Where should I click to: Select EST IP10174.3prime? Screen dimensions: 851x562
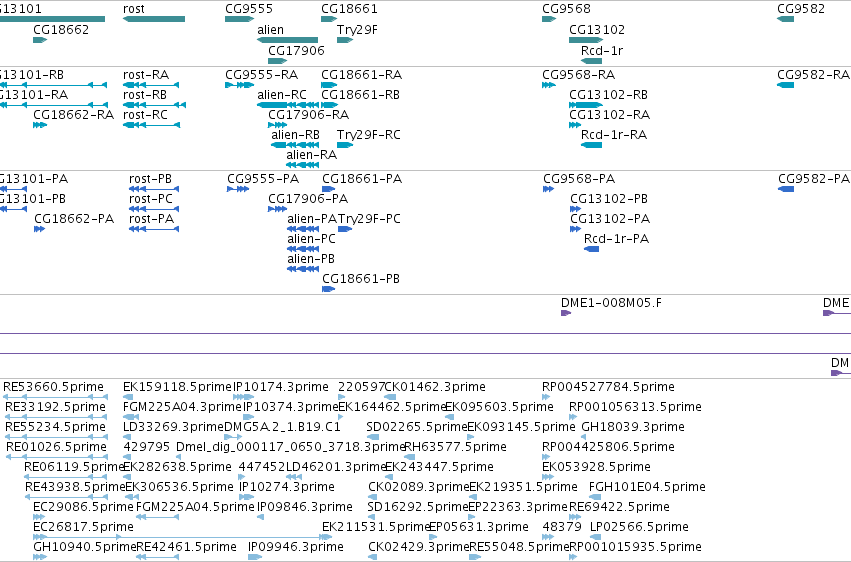(x=281, y=387)
